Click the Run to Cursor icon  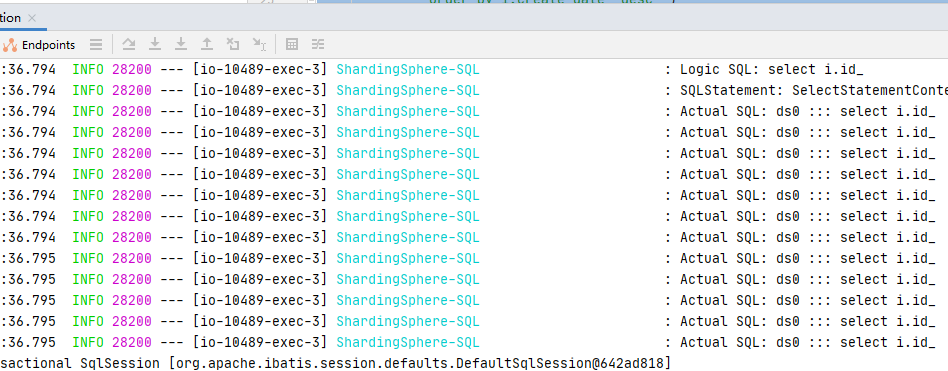(x=259, y=44)
